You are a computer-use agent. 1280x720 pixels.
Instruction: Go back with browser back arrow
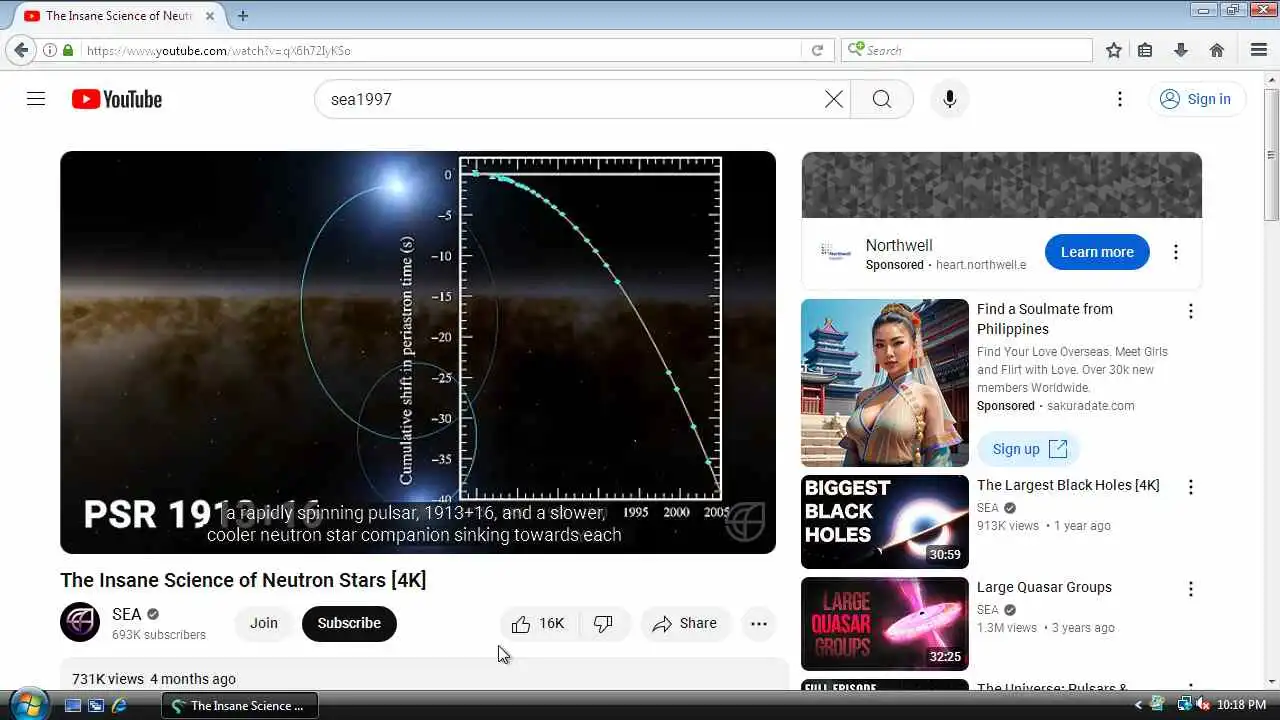click(21, 50)
